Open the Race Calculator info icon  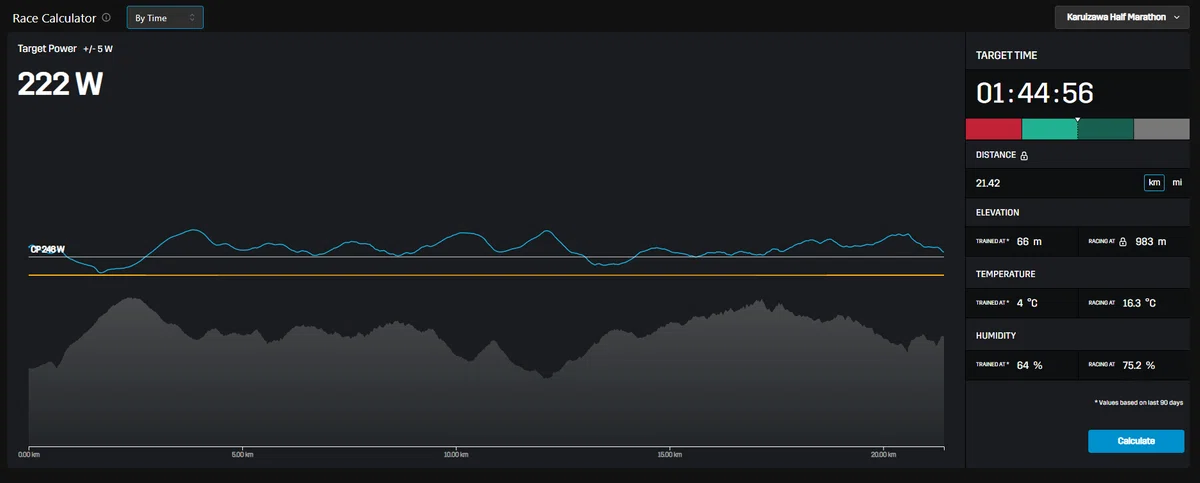107,18
